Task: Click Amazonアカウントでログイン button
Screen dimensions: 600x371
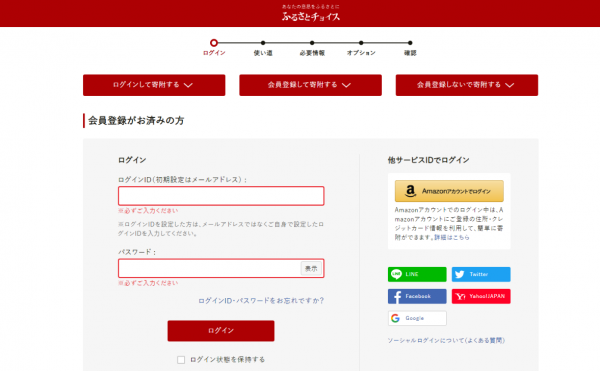Action: click(449, 191)
